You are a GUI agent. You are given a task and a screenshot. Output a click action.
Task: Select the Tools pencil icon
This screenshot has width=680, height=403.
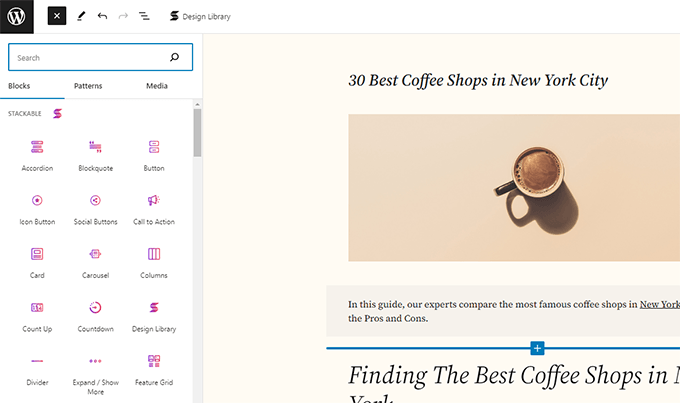81,17
